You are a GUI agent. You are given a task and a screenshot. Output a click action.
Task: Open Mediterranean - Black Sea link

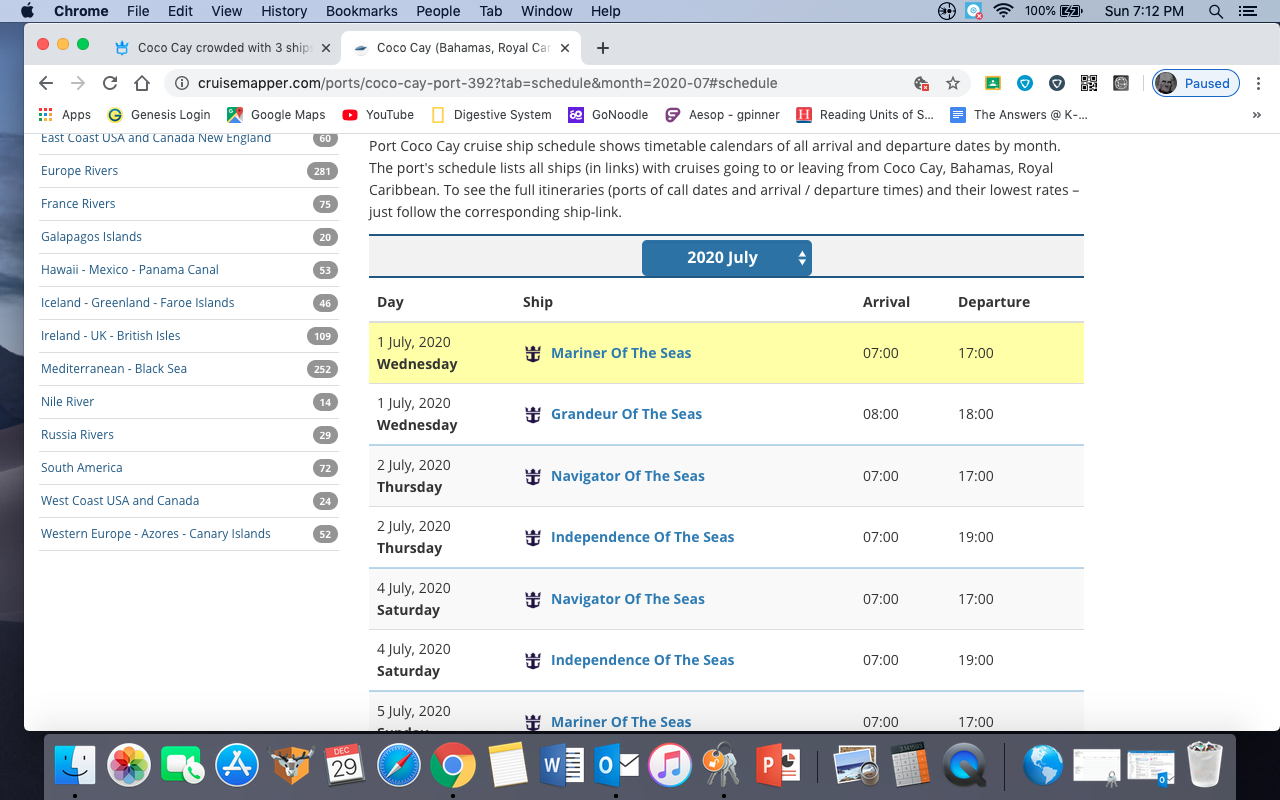coord(114,369)
